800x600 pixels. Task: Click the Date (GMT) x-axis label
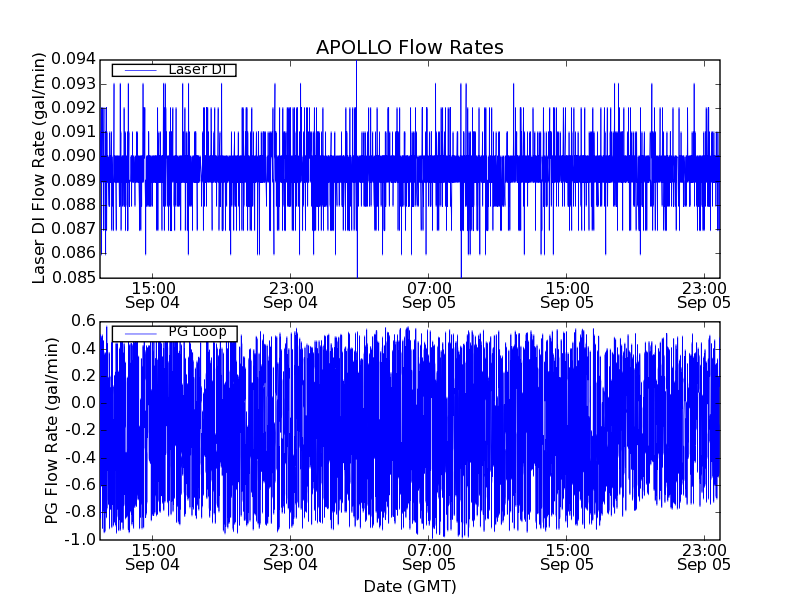(409, 586)
